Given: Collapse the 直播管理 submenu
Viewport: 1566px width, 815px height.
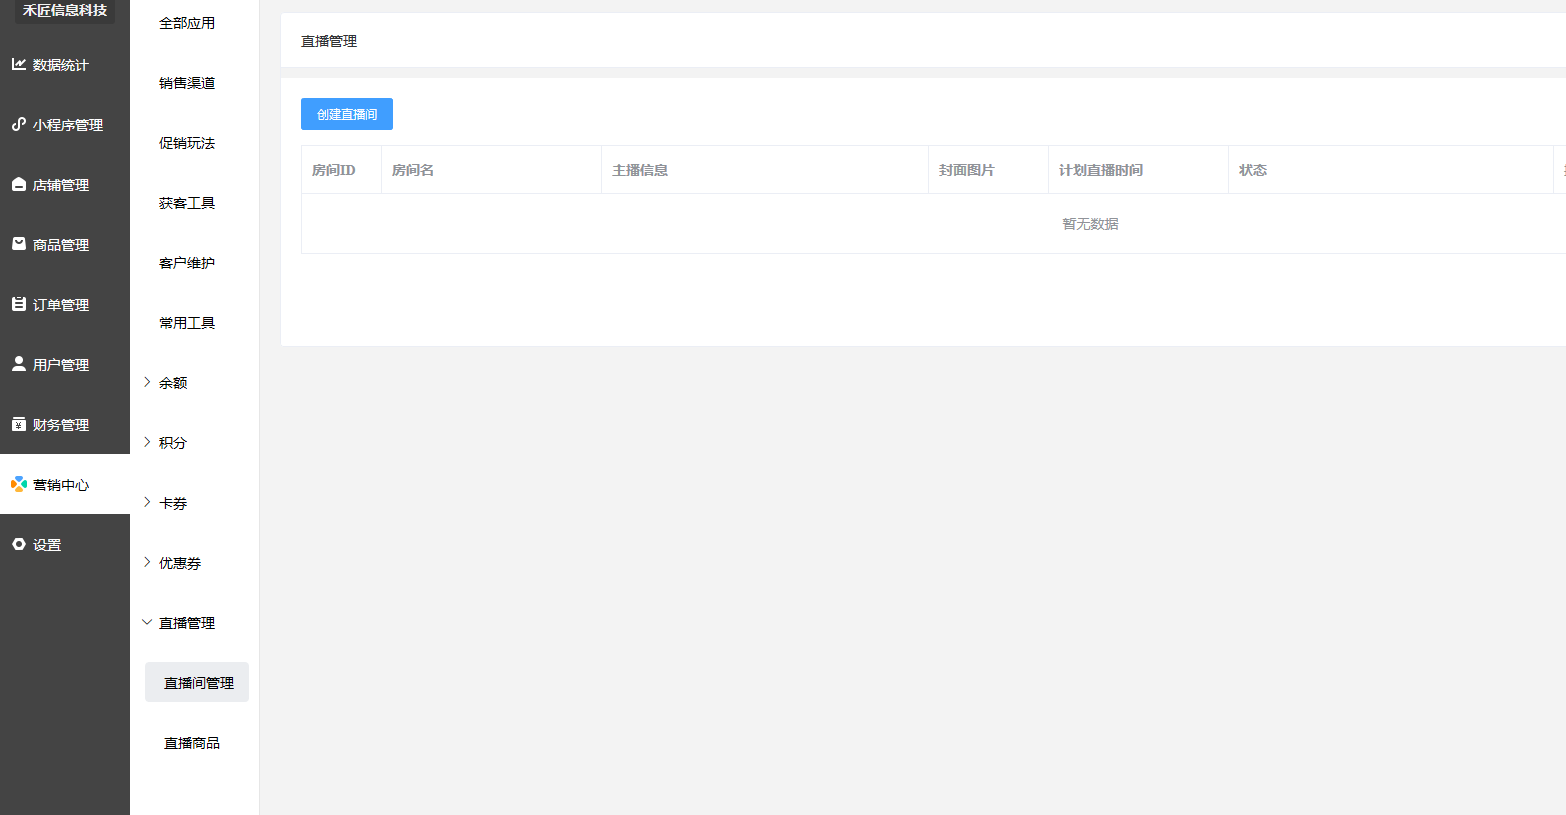Looking at the screenshot, I should [x=147, y=622].
